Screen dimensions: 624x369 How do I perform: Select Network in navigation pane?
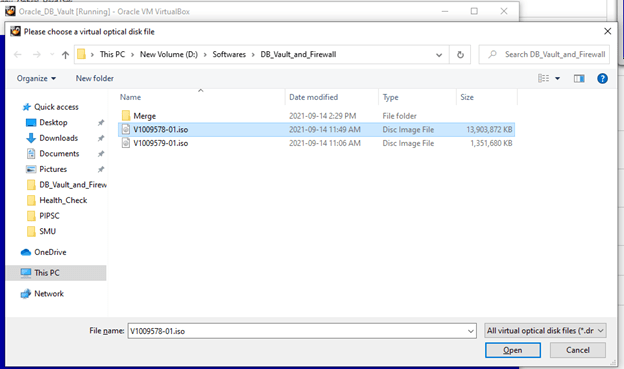(49, 293)
